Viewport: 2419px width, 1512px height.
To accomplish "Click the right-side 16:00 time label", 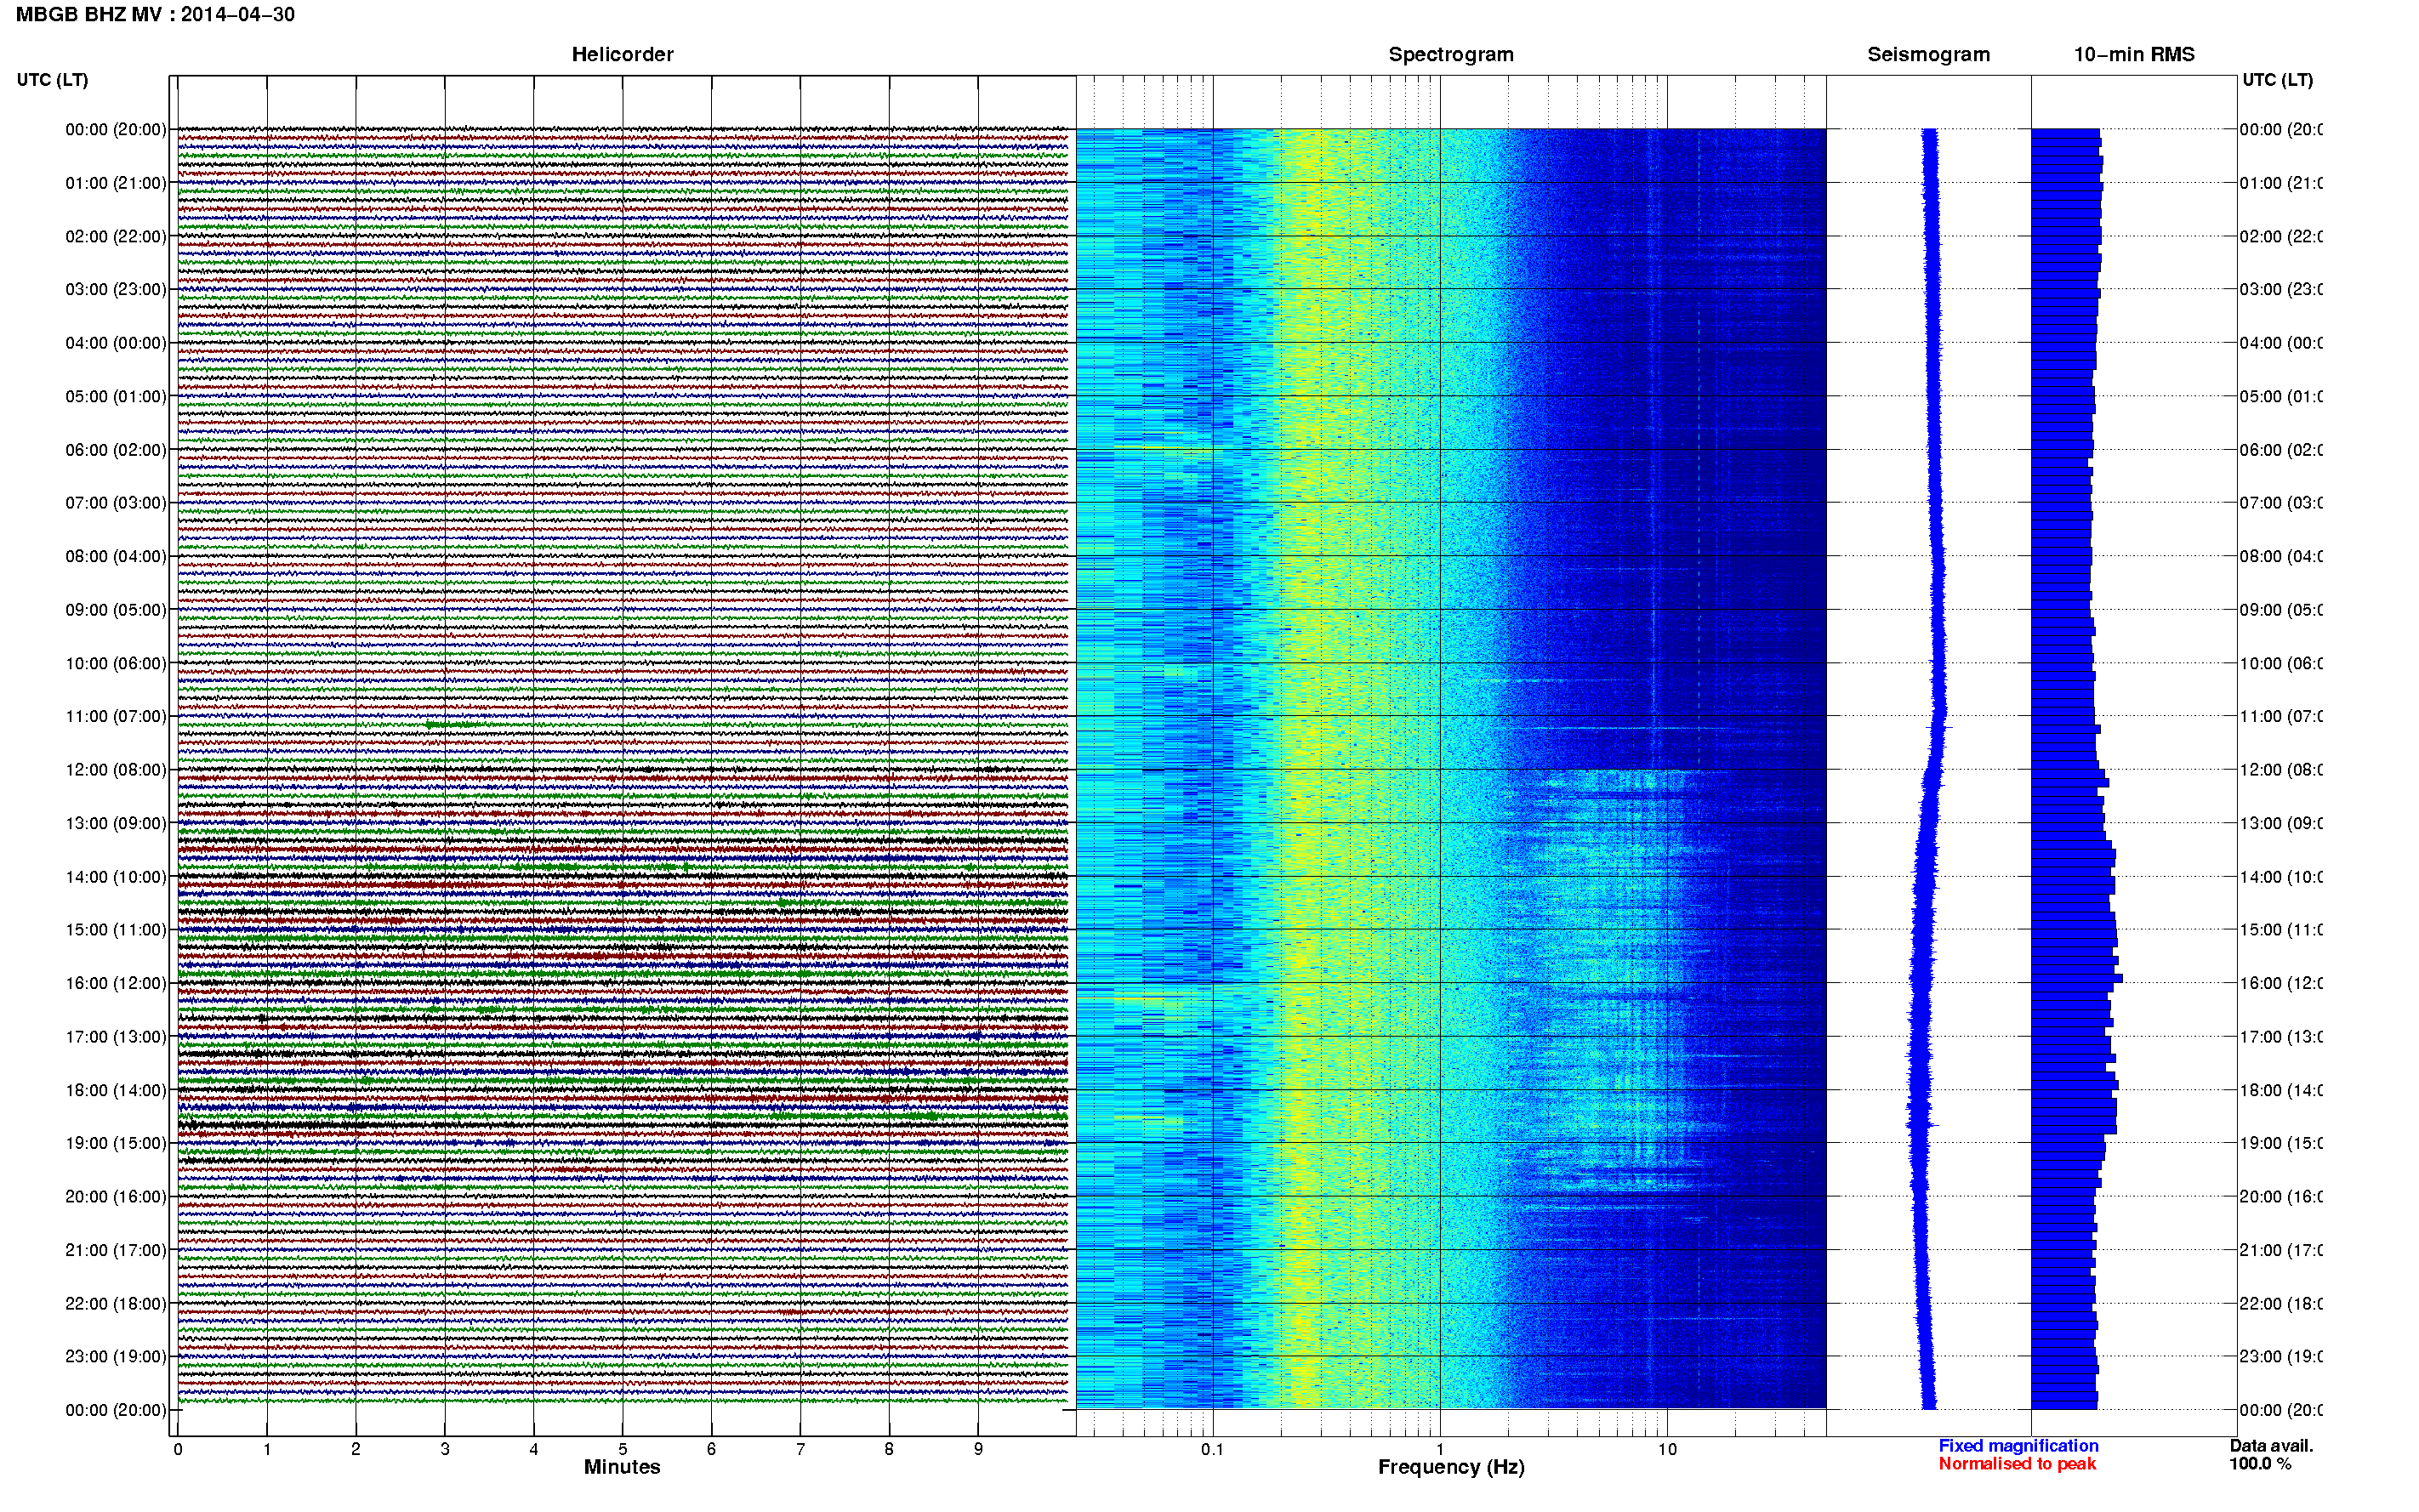I will click(2281, 983).
